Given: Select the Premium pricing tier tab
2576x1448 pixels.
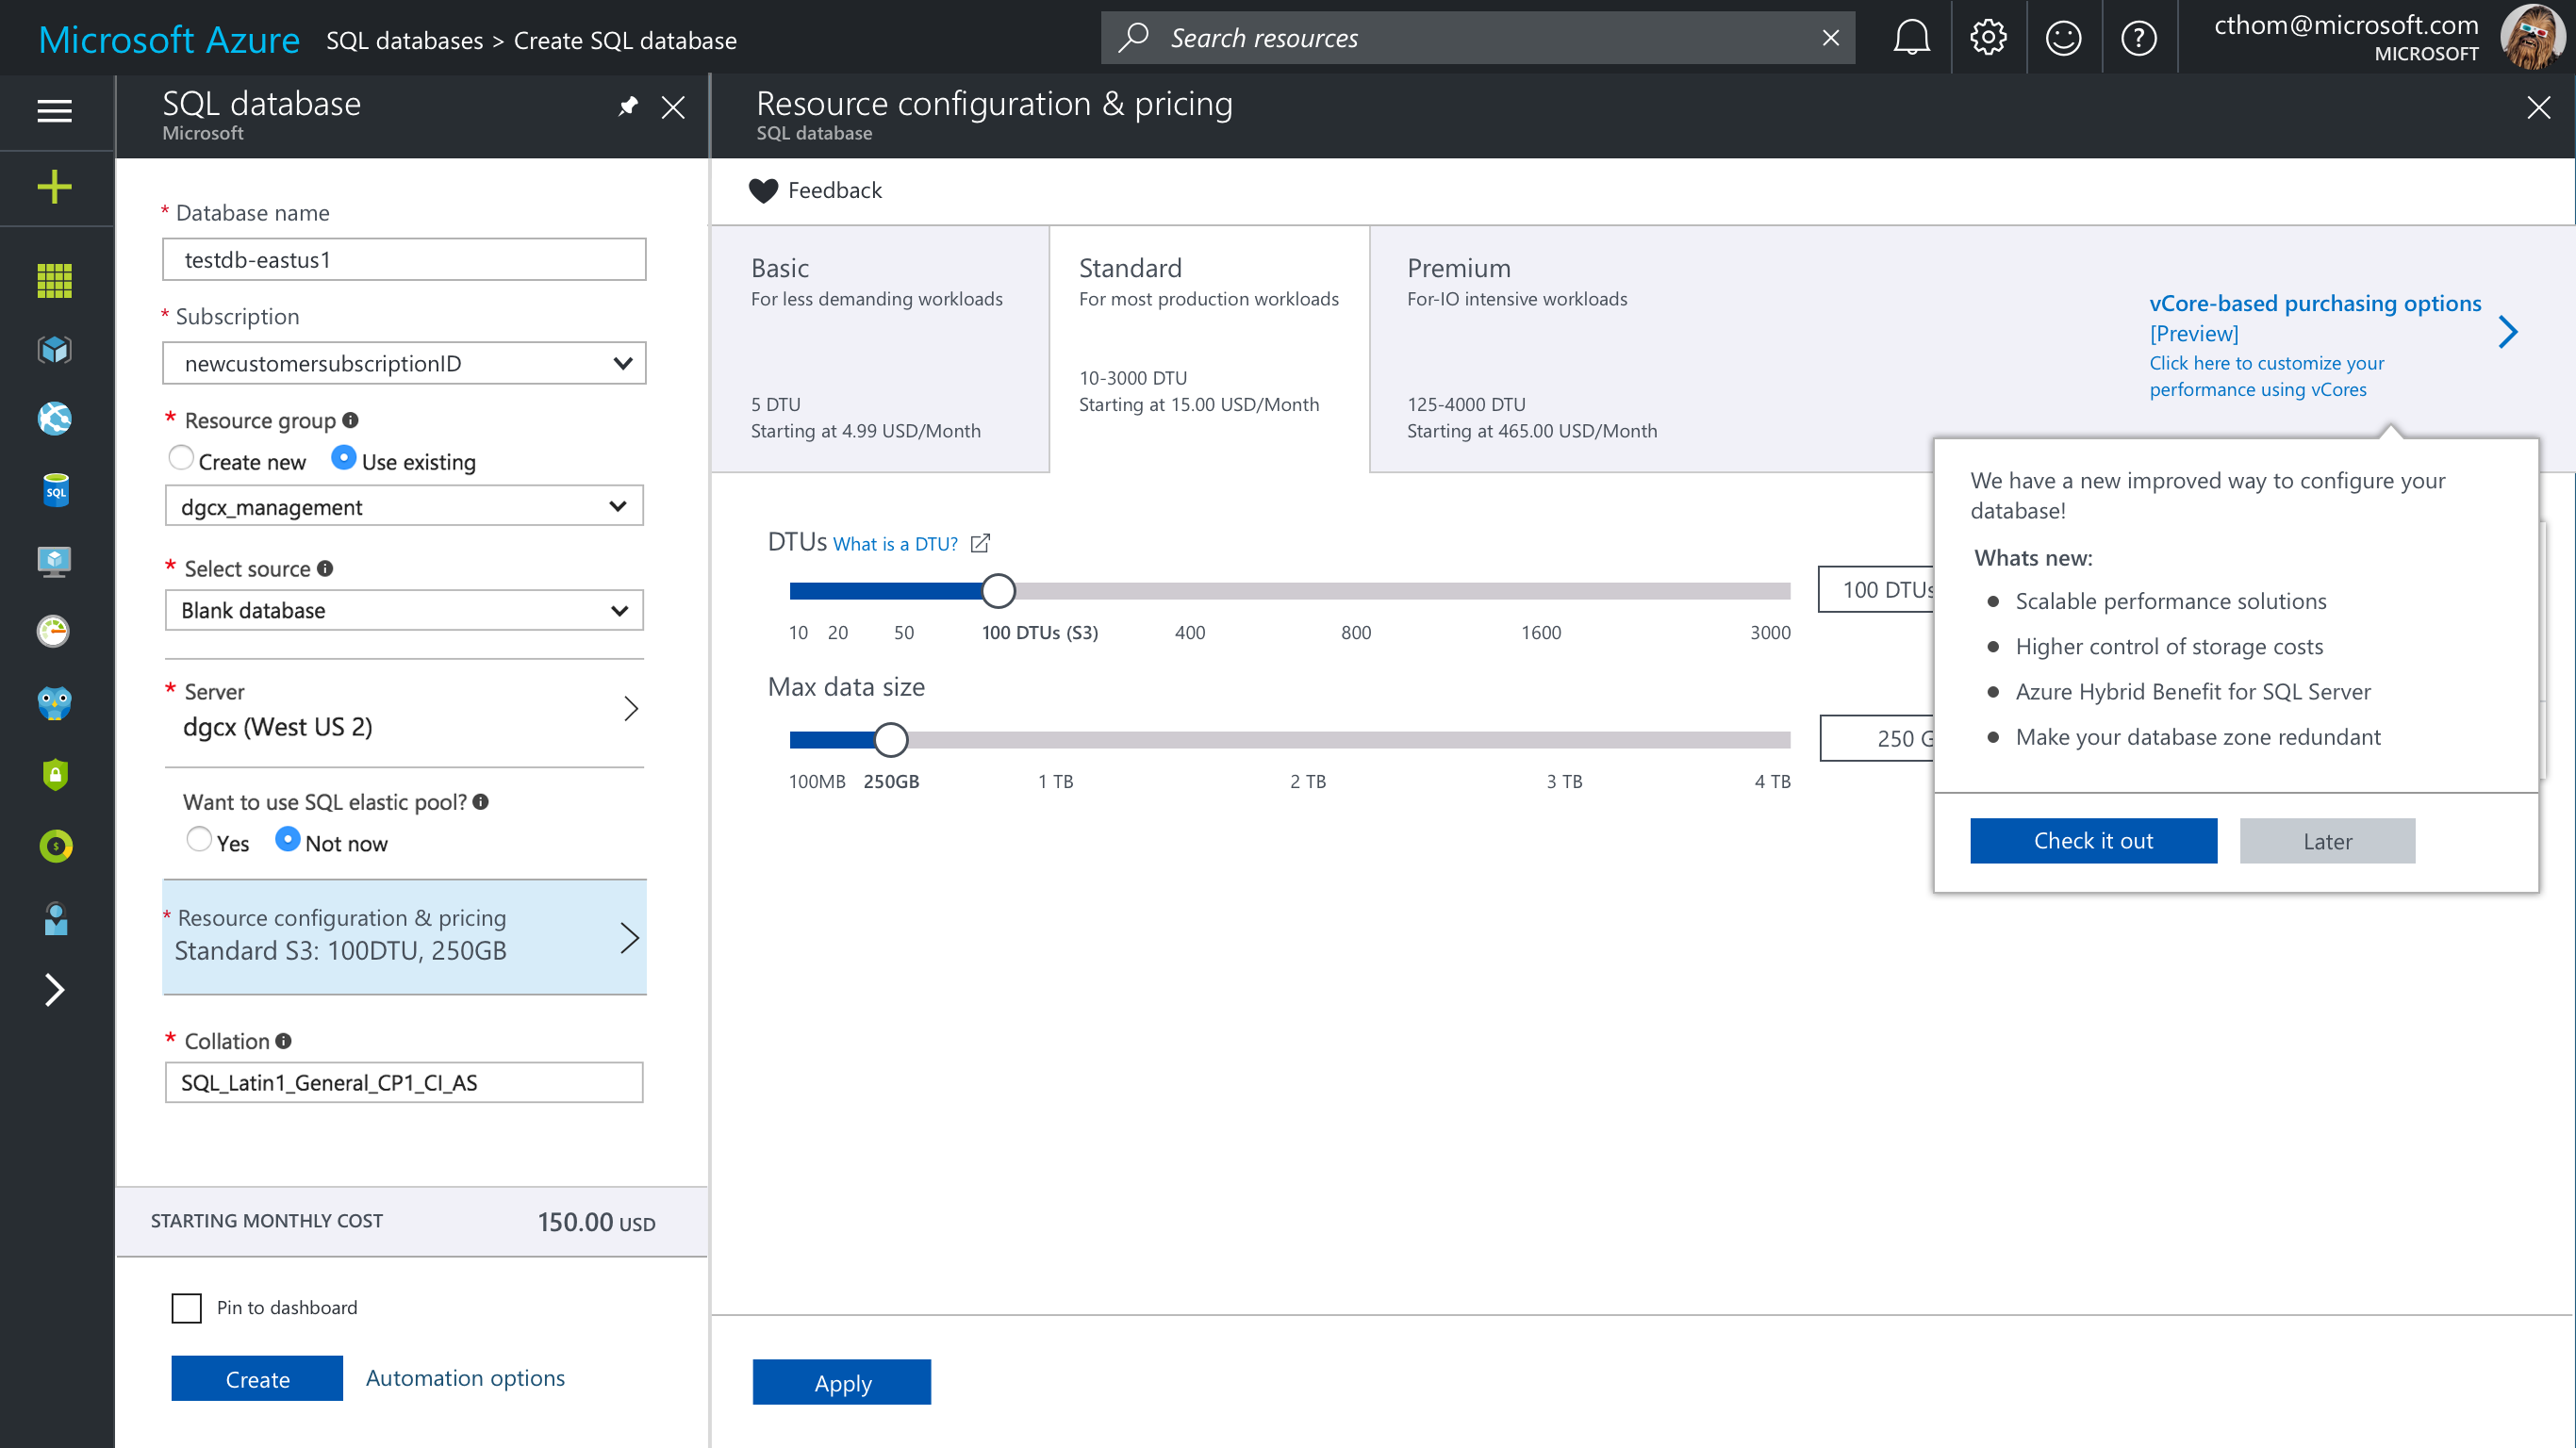Looking at the screenshot, I should (x=1532, y=349).
